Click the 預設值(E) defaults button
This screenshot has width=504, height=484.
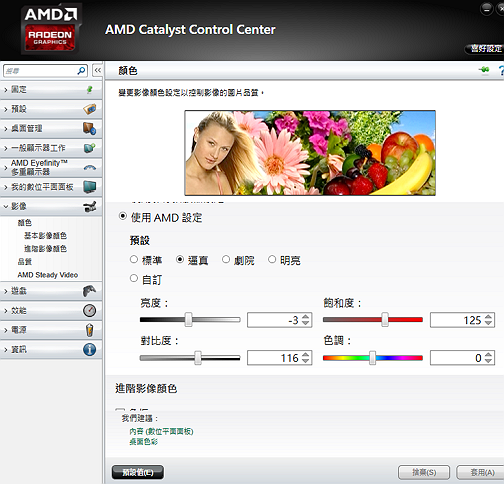[138, 472]
